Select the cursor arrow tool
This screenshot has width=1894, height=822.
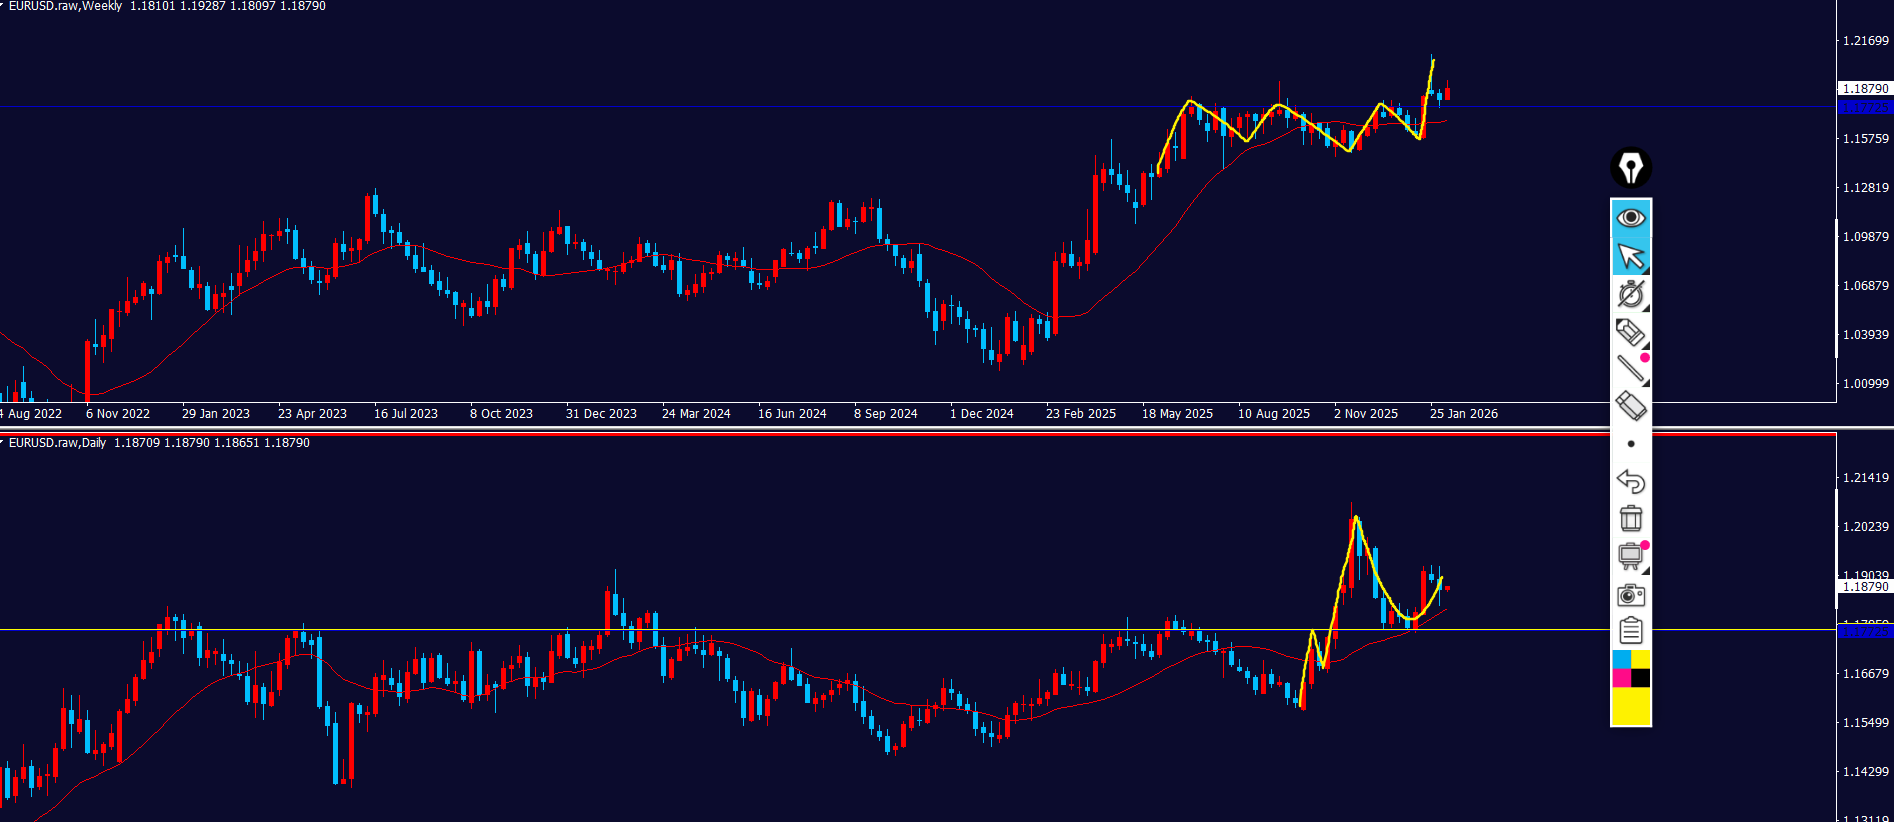tap(1630, 256)
